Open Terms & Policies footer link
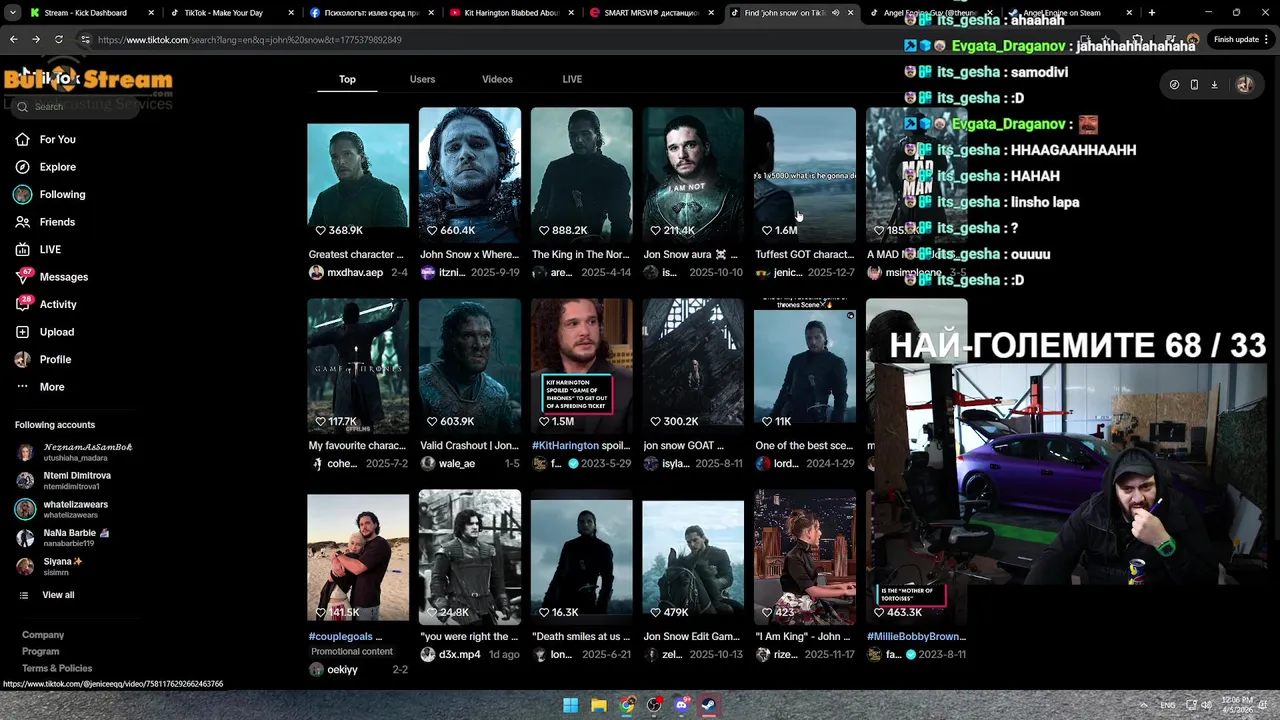Screen dimensions: 1280x720 [x=57, y=669]
